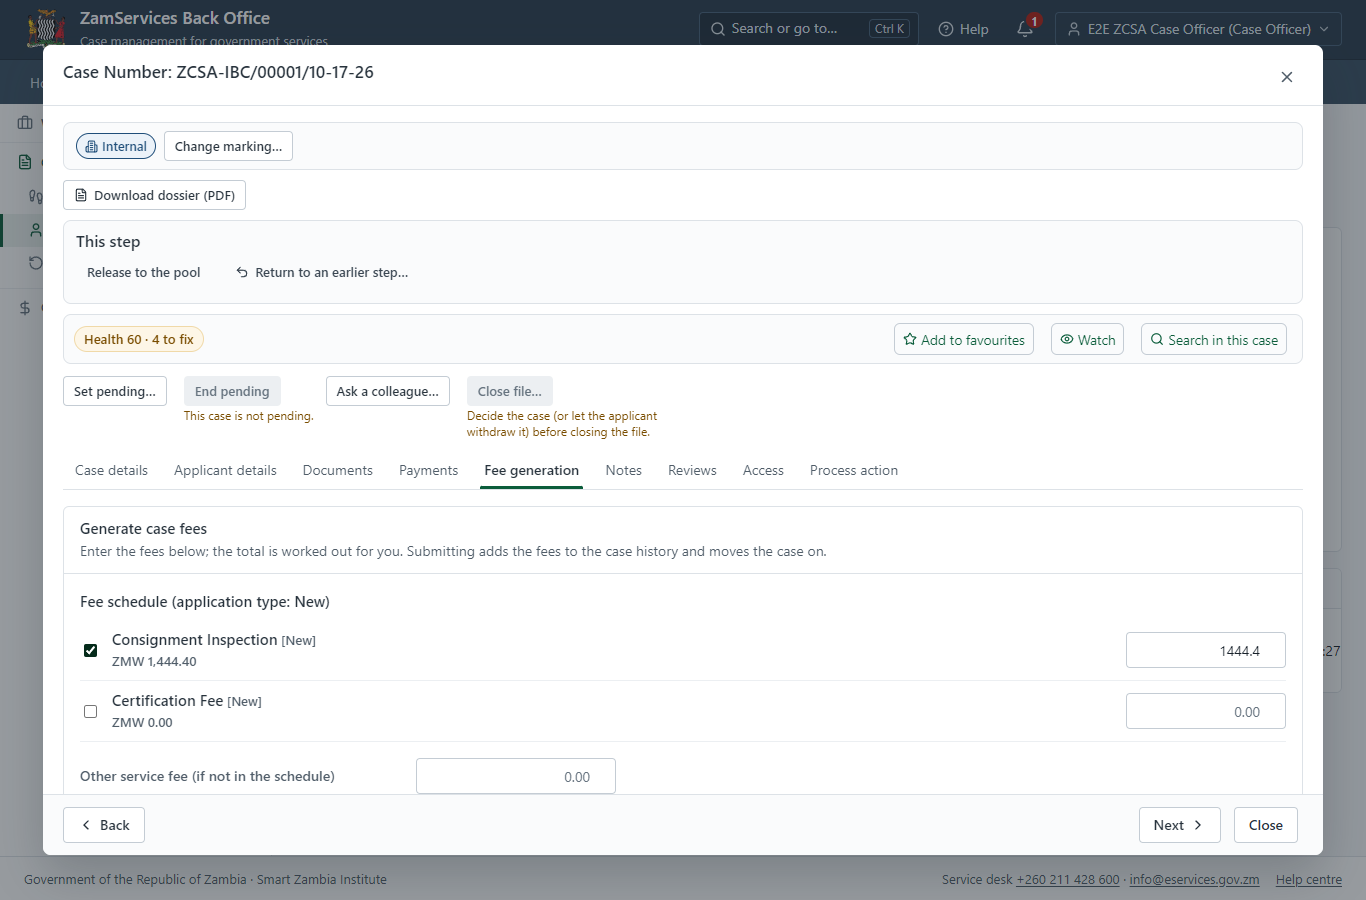This screenshot has width=1366, height=900.
Task: Open the Help centre link
Action: [1308, 879]
